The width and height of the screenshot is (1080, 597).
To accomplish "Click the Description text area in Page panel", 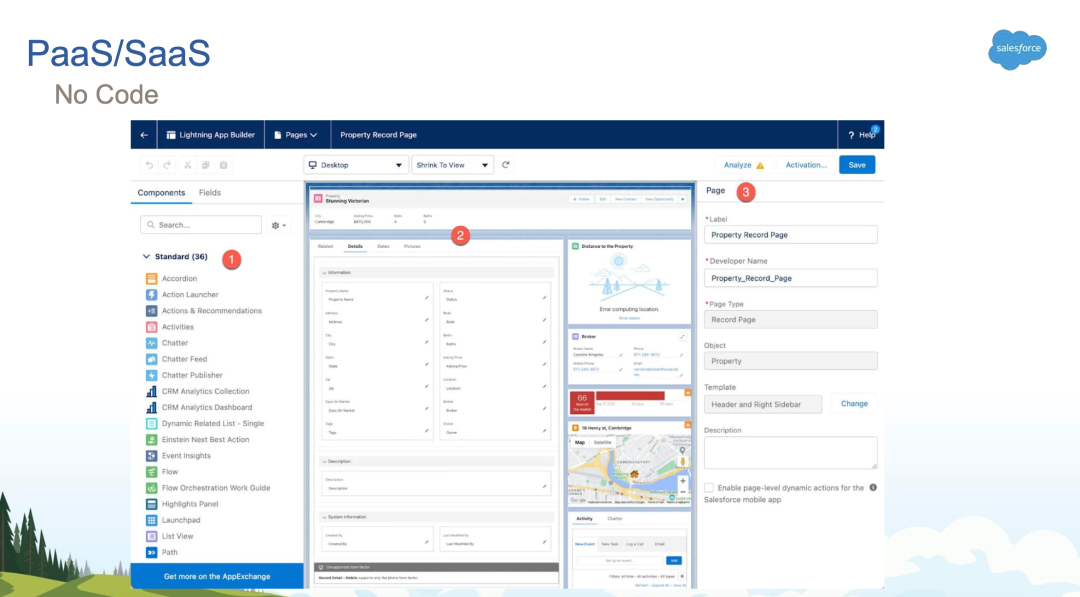I will (791, 453).
